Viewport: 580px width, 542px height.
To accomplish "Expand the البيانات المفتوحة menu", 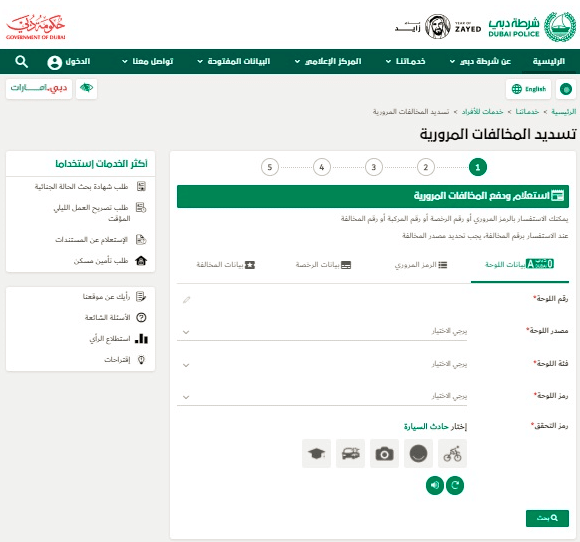I will (x=234, y=61).
